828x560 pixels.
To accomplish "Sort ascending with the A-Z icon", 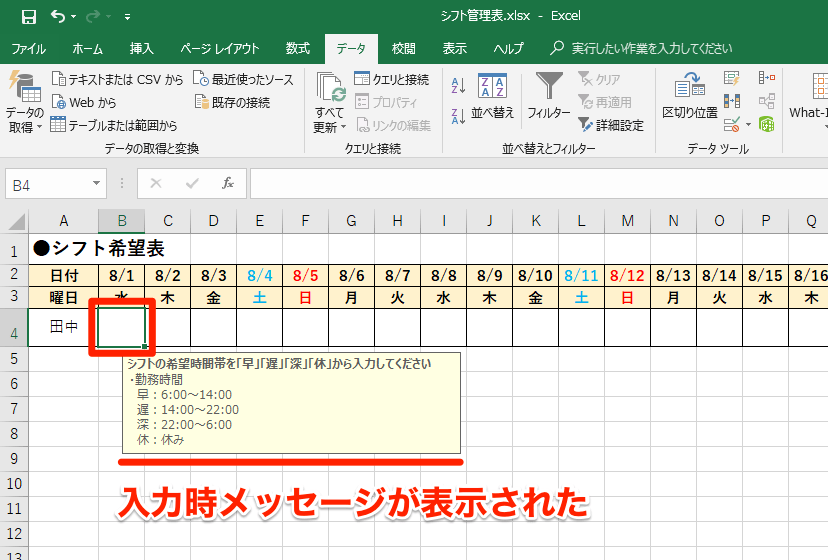I will (458, 85).
